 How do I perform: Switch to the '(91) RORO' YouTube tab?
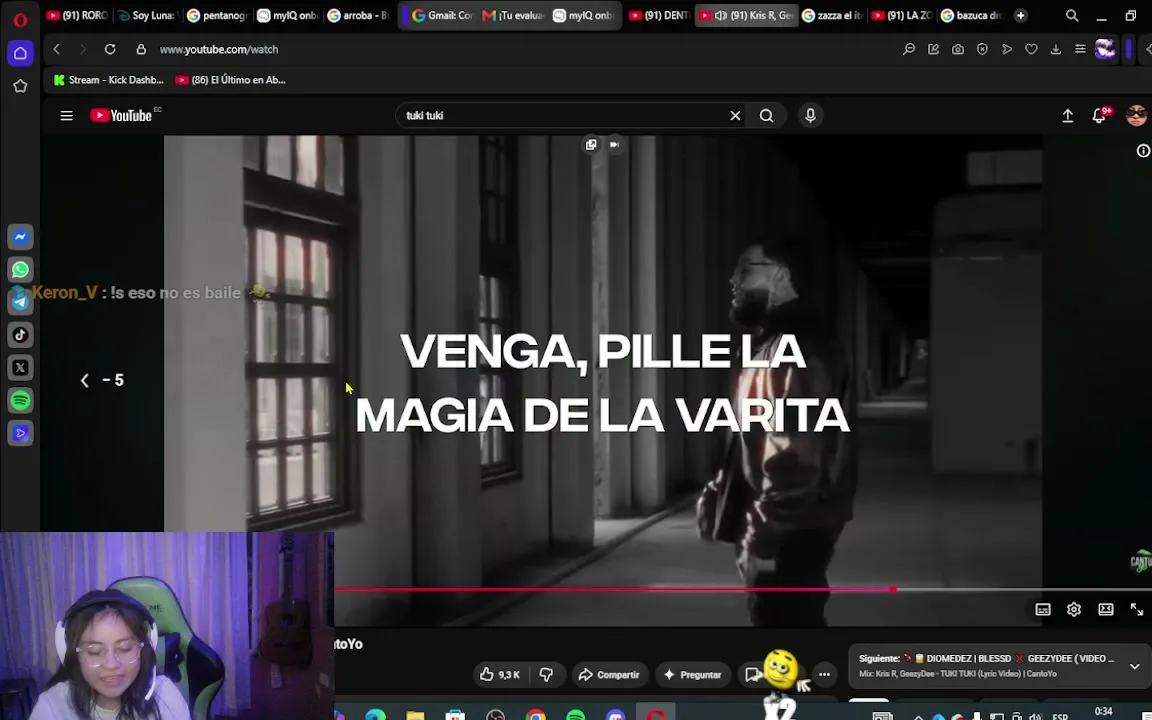click(76, 15)
